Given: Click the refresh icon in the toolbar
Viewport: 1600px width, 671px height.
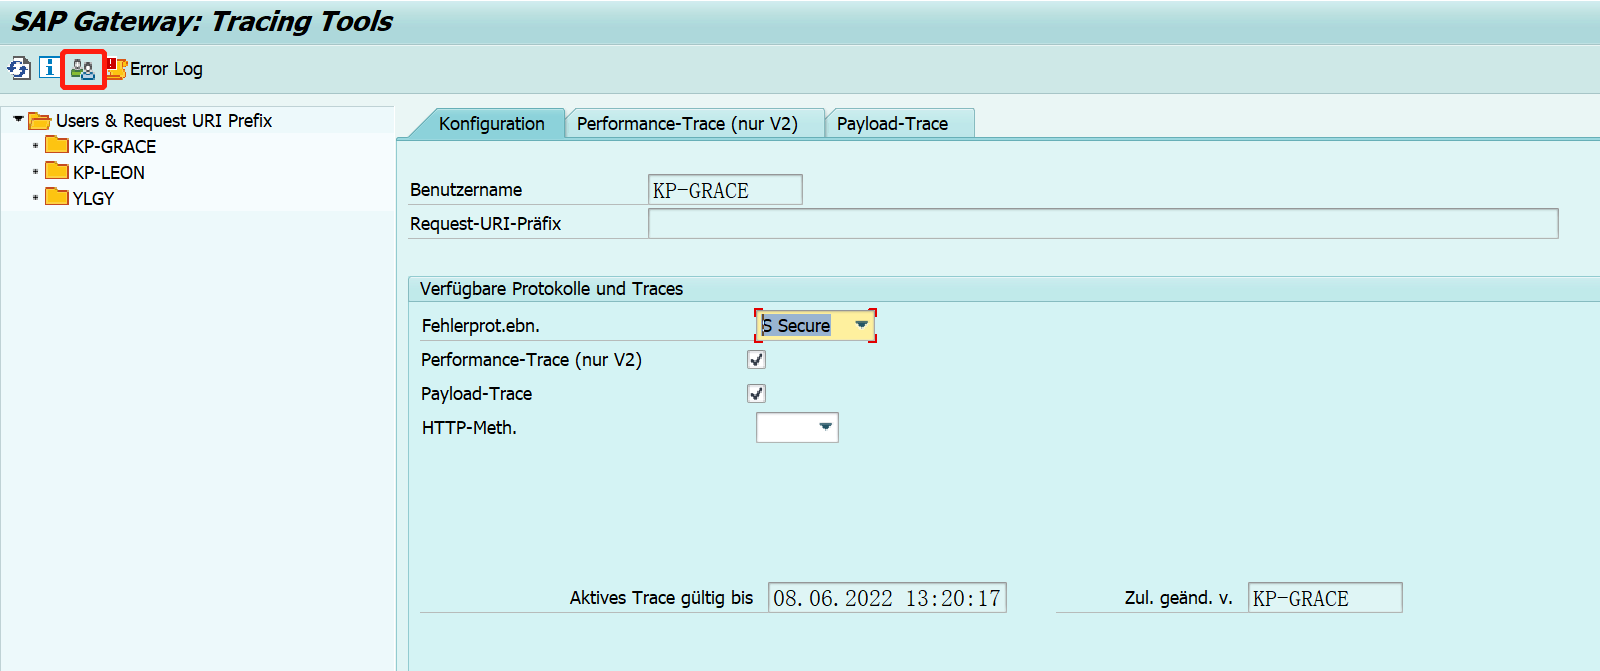Looking at the screenshot, I should point(19,68).
